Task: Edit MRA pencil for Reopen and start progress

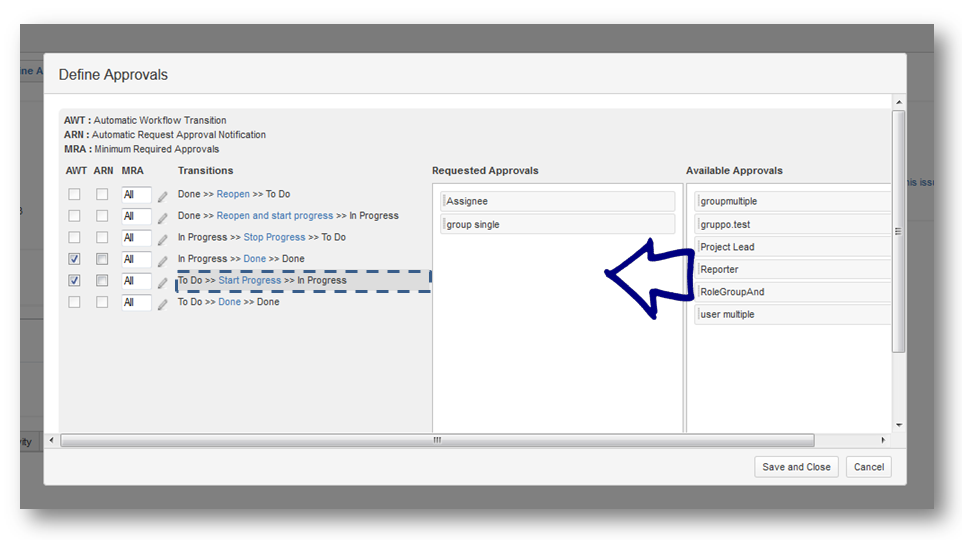Action: coord(163,217)
